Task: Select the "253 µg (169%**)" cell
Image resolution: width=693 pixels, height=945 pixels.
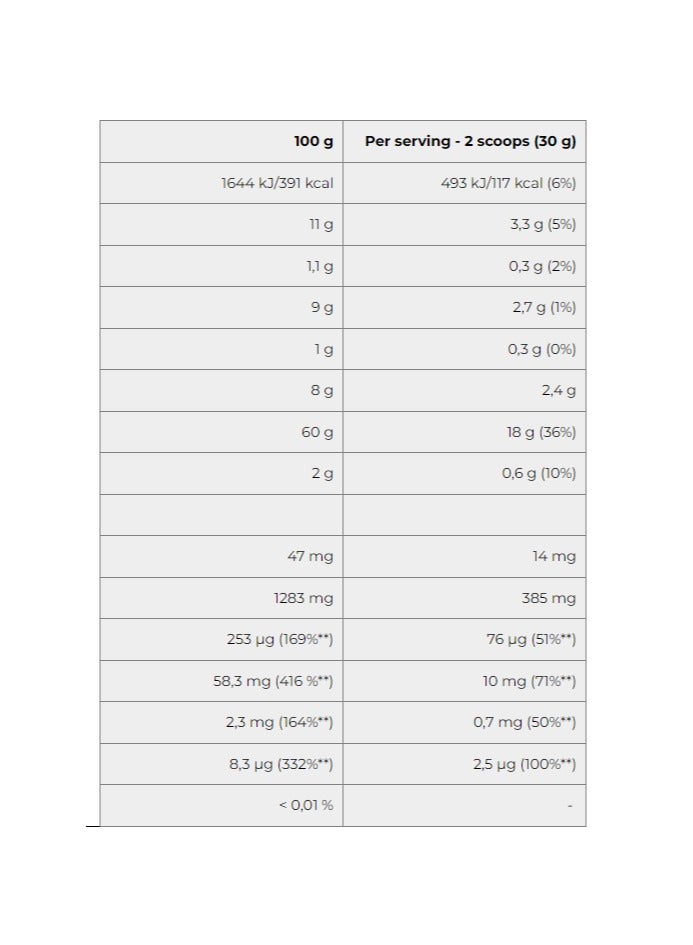Action: click(279, 639)
